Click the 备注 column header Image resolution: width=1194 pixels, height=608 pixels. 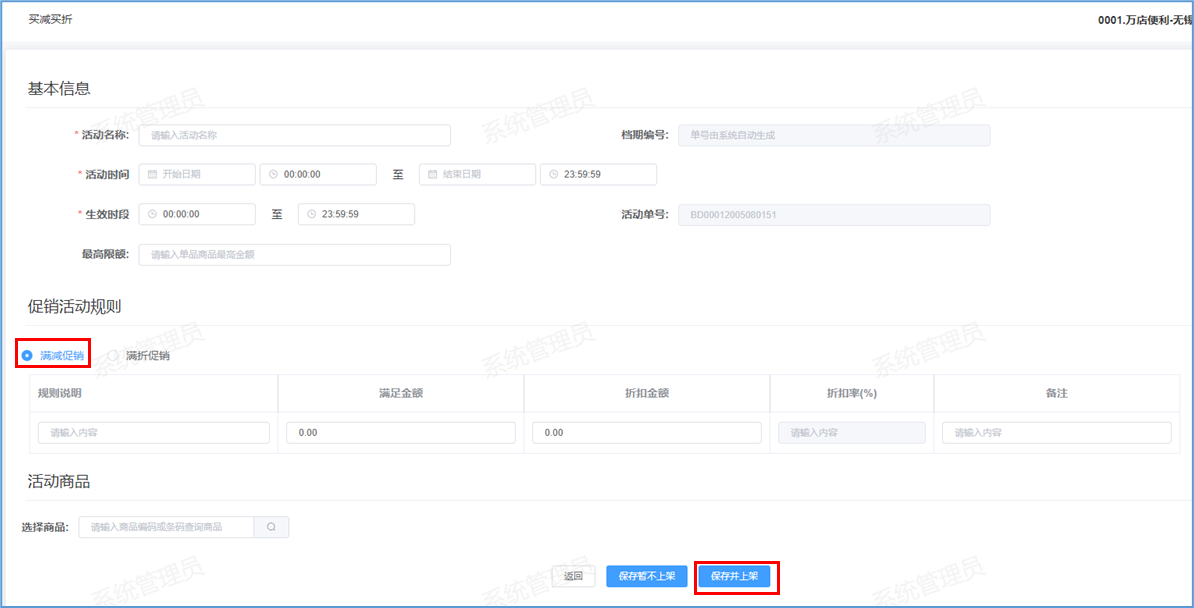[1056, 393]
